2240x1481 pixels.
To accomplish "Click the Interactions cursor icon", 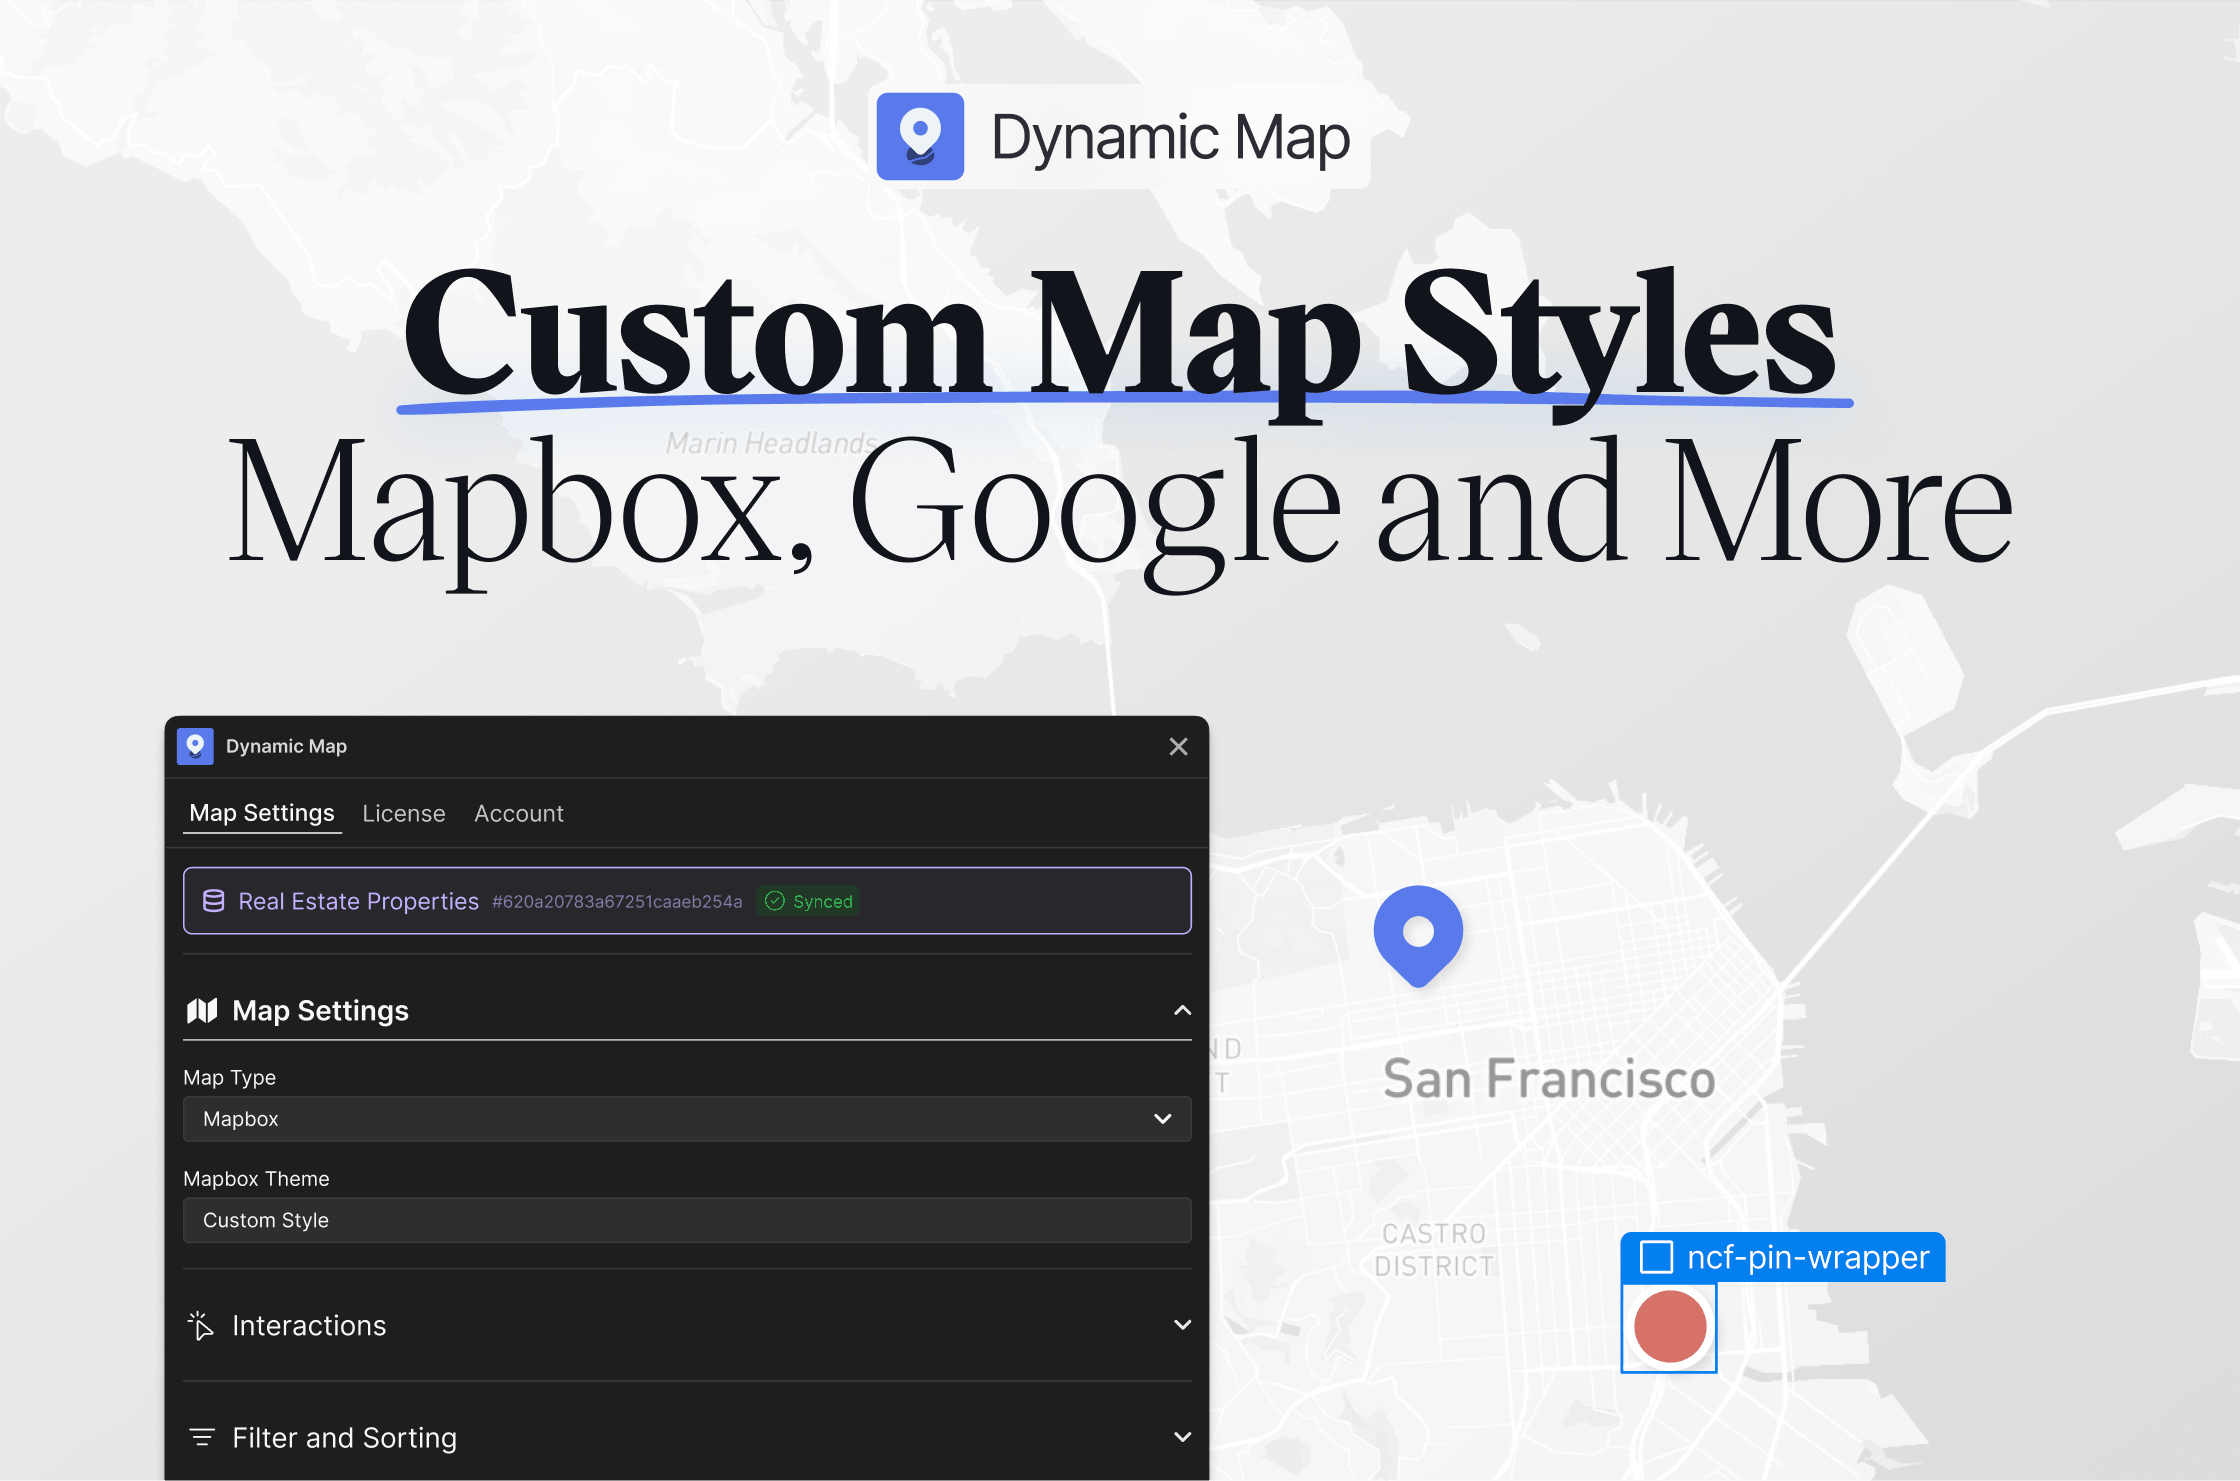I will pyautogui.click(x=200, y=1326).
